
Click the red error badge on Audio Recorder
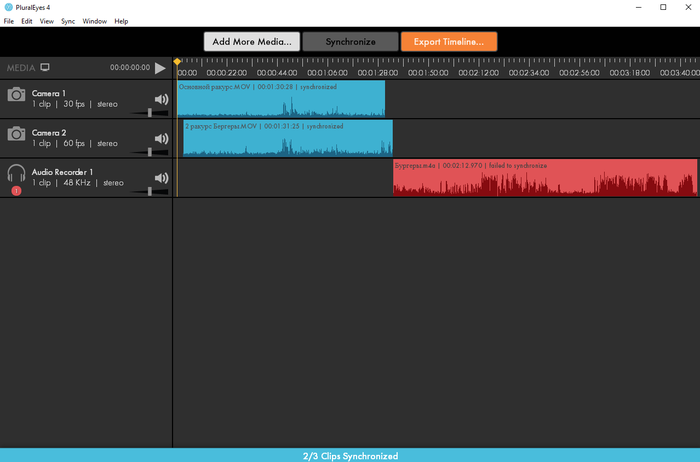16,190
